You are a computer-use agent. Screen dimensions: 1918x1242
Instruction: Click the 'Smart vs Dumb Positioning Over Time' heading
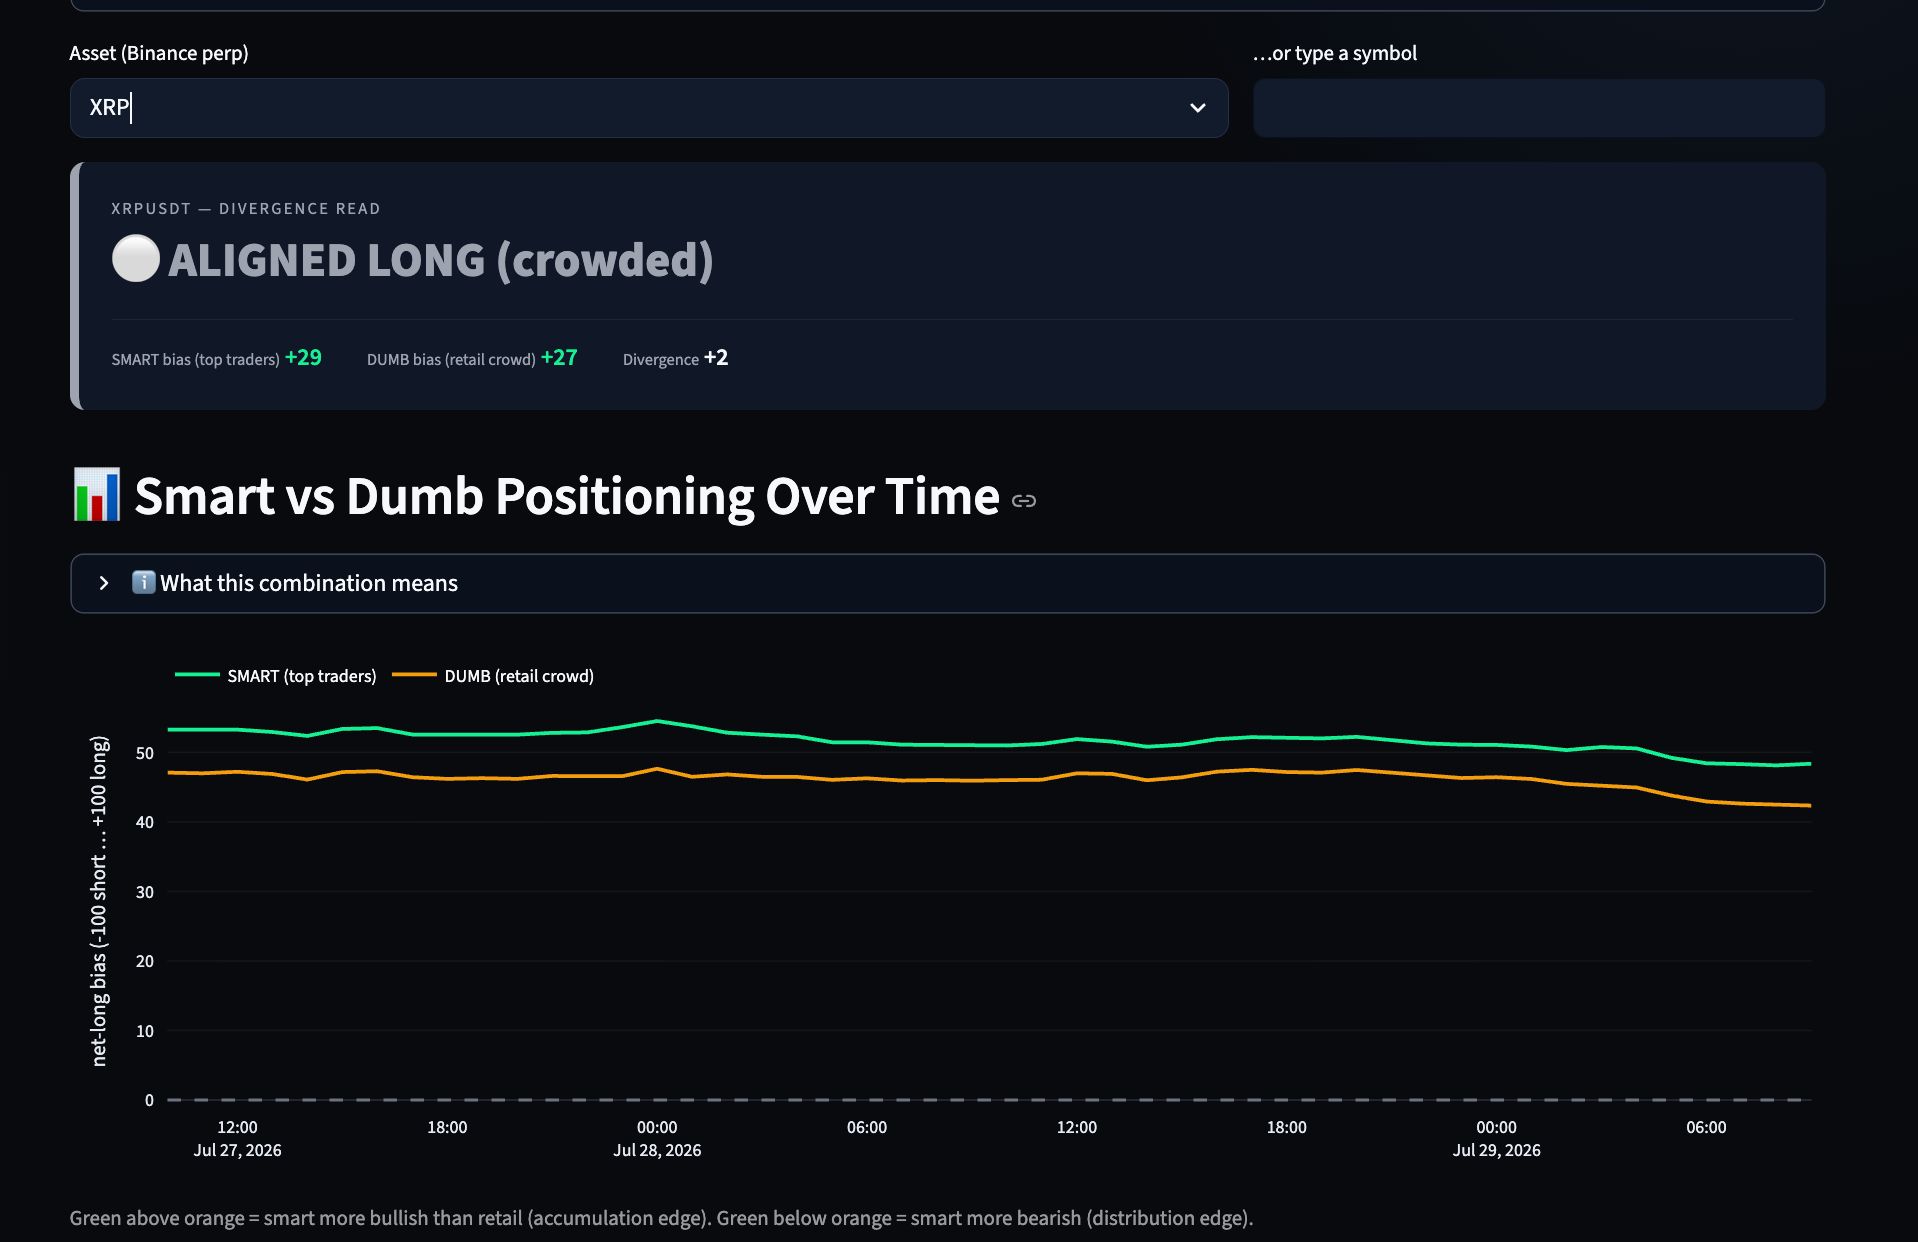point(567,496)
